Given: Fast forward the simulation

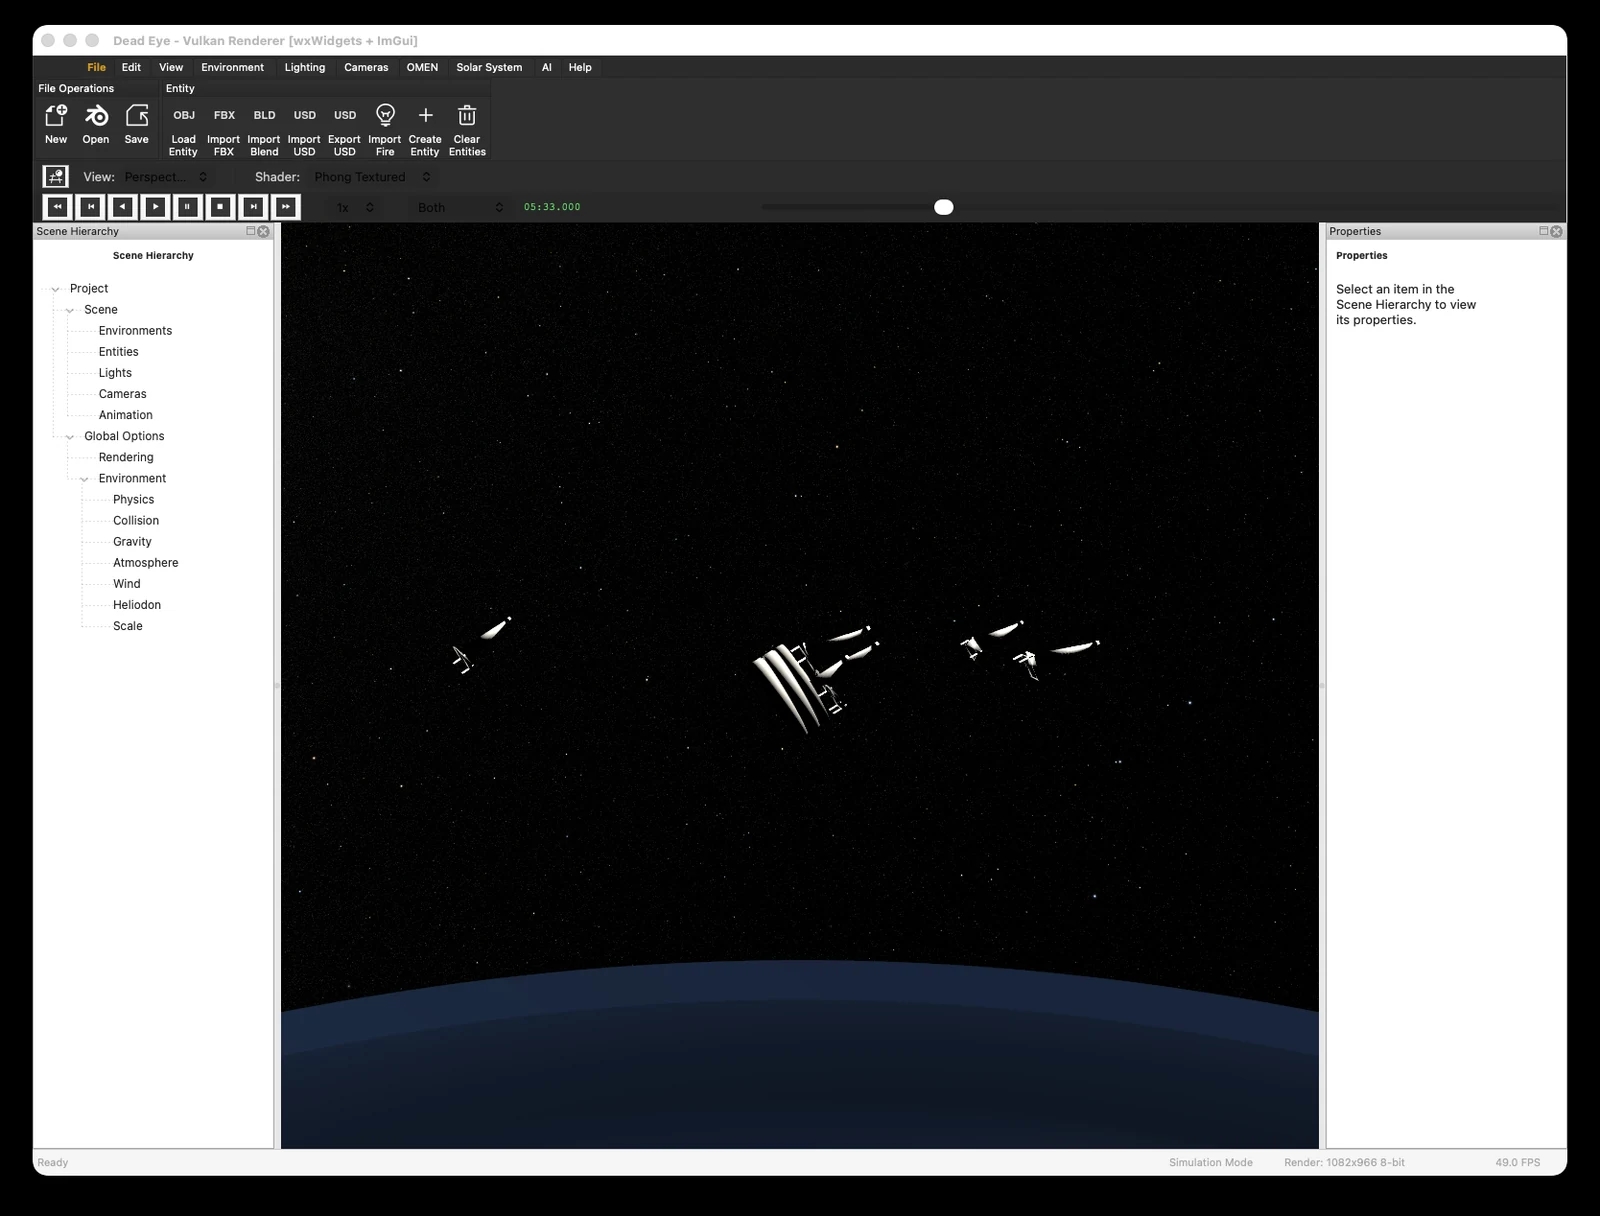Looking at the screenshot, I should pyautogui.click(x=286, y=207).
